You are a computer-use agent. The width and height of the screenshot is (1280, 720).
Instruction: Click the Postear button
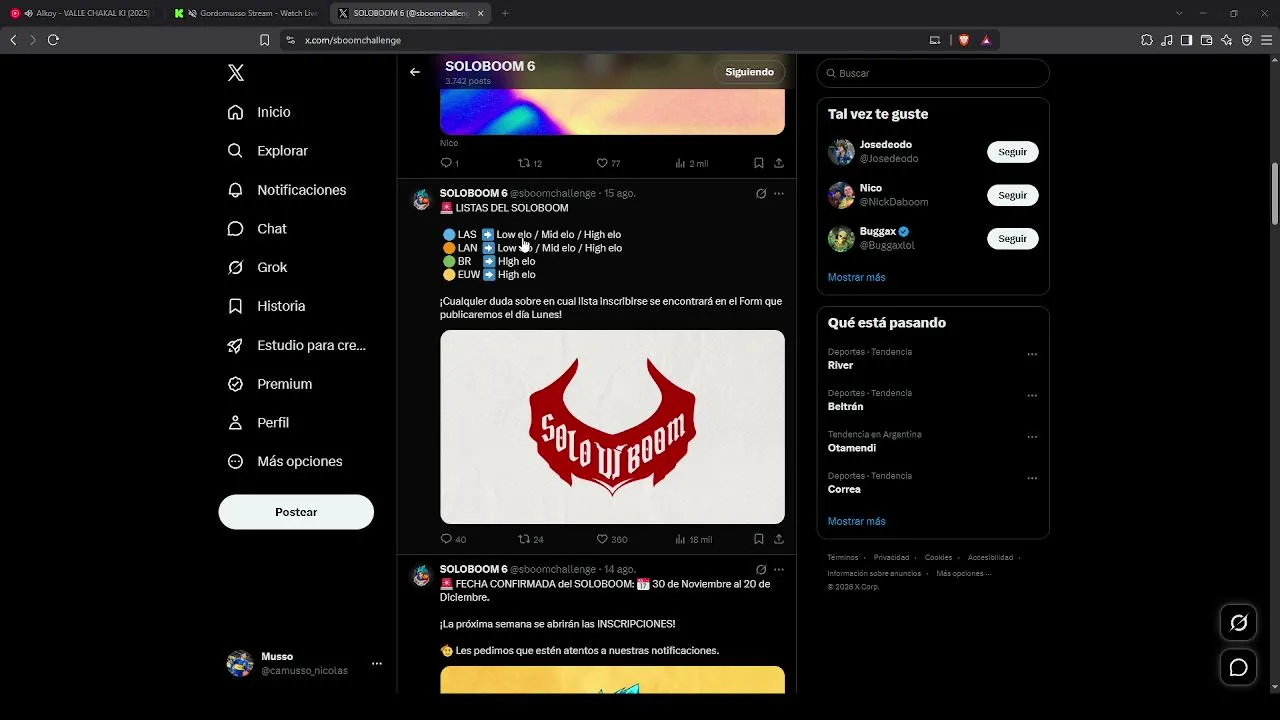(296, 512)
